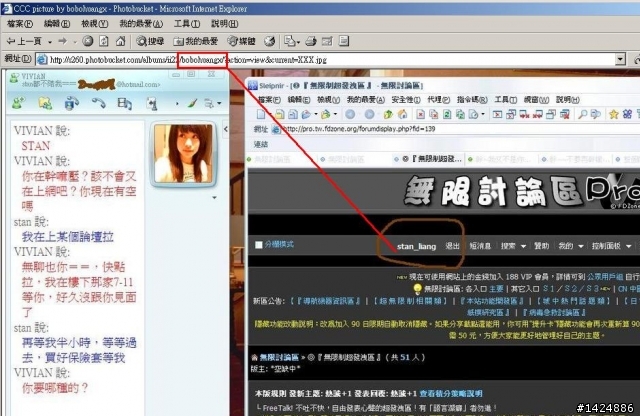Open the IE Media (媒體) toolbar button
Screen dimensions: 640x416
coord(241,41)
